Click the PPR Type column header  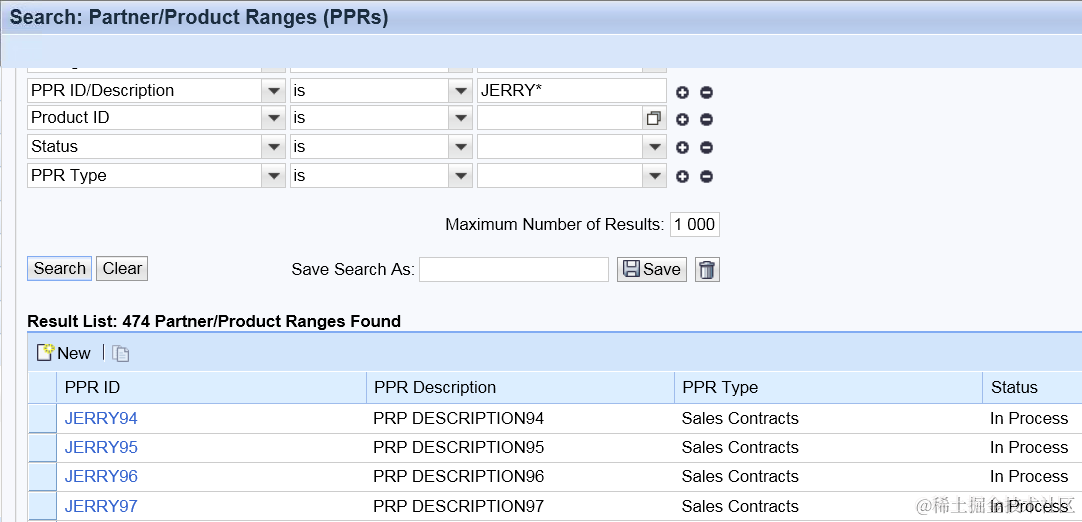pyautogui.click(x=720, y=388)
